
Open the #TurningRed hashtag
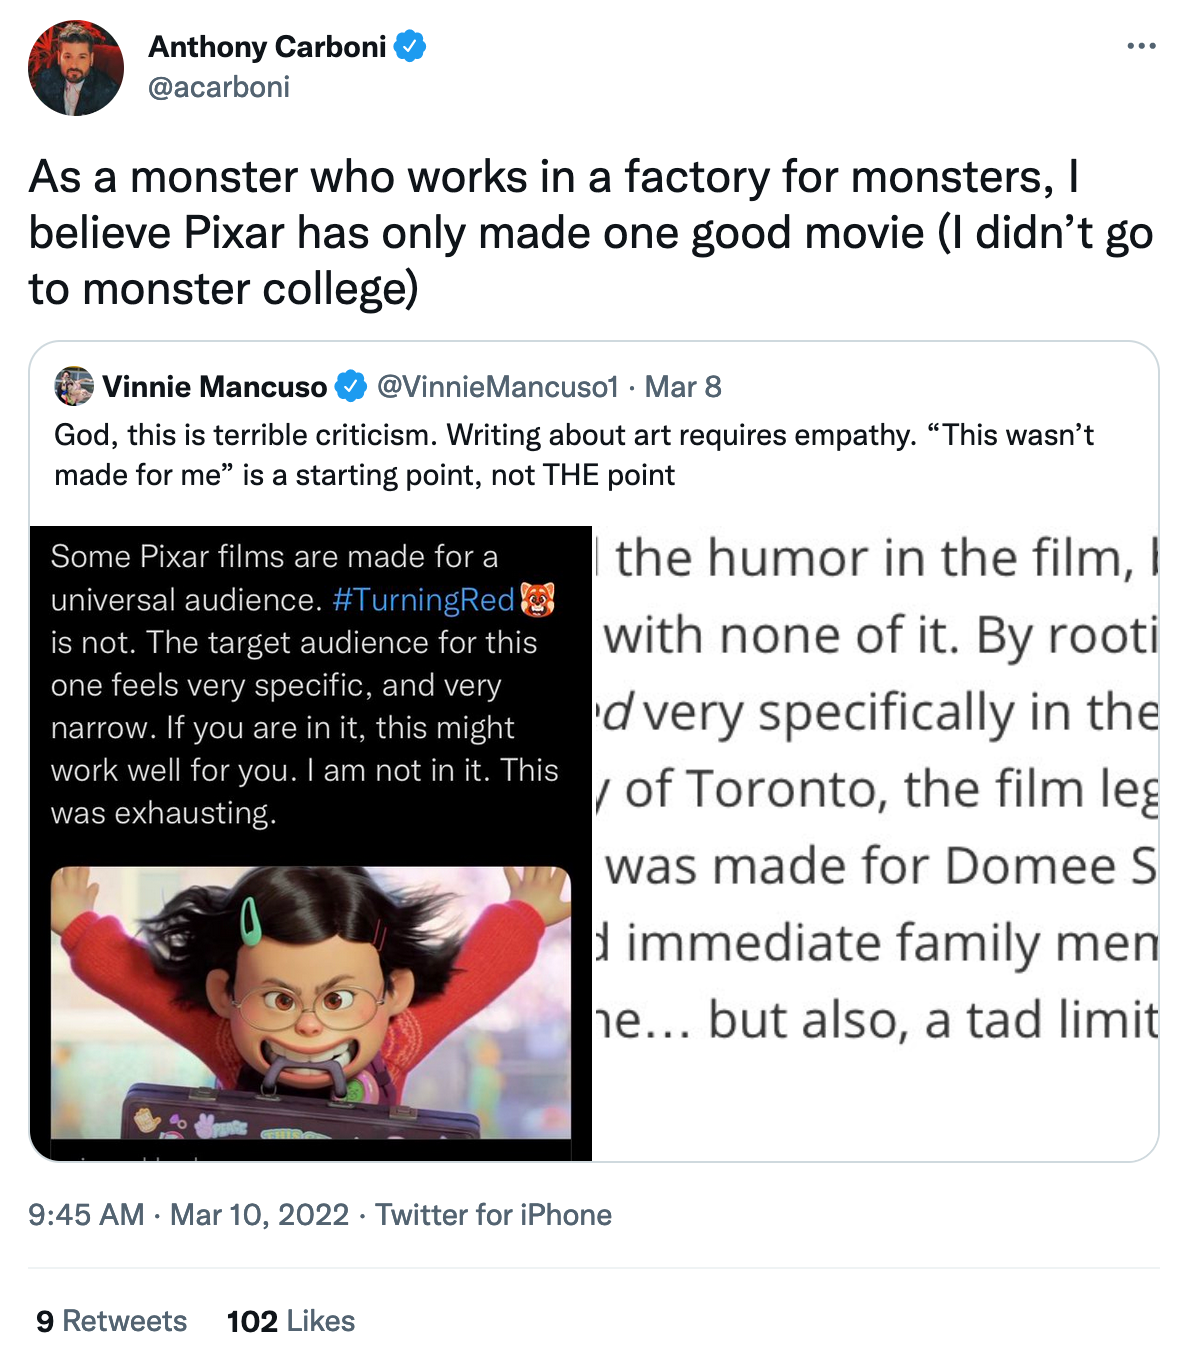point(423,600)
